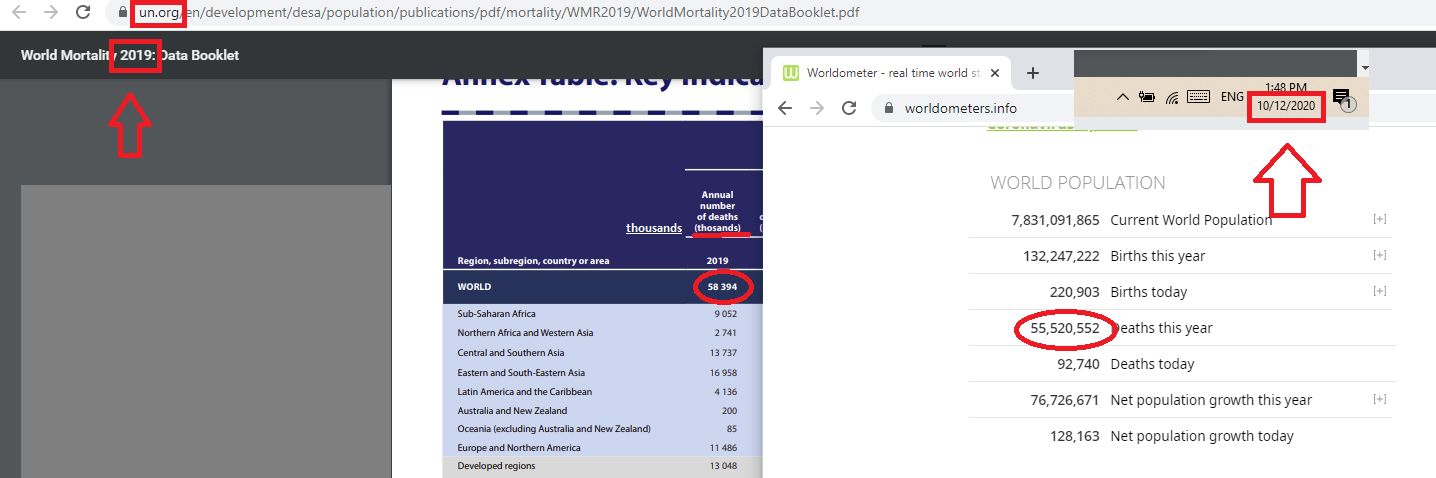The height and width of the screenshot is (478, 1436).
Task: Open a new tab with the plus button
Action: tap(1033, 73)
